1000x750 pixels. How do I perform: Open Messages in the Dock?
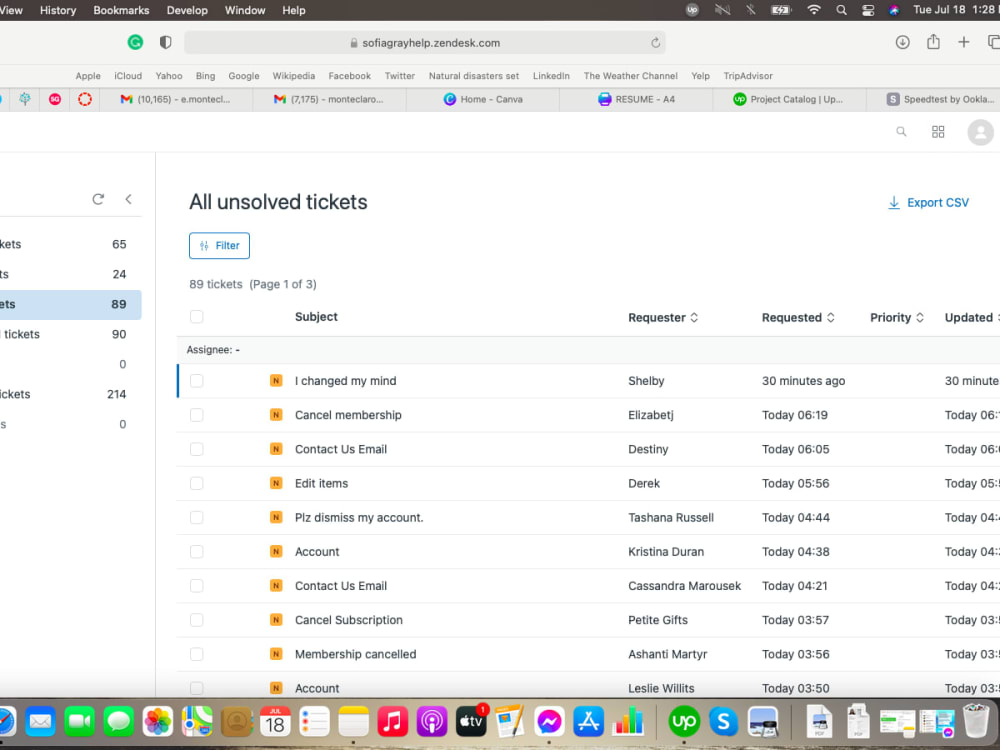click(x=119, y=721)
